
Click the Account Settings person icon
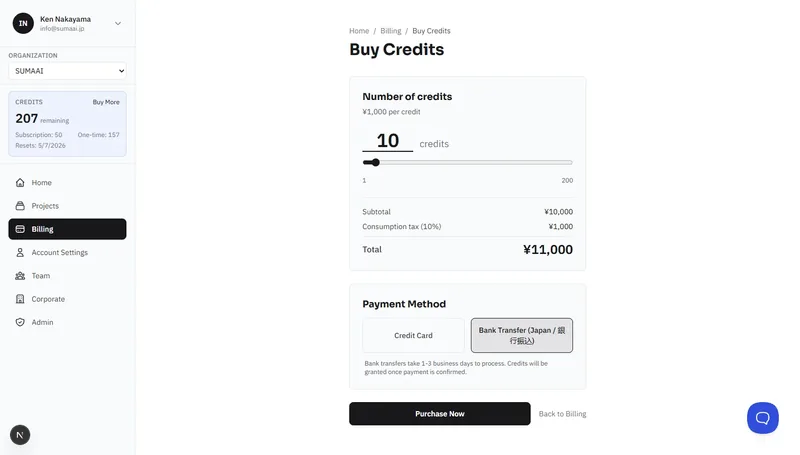click(x=20, y=253)
